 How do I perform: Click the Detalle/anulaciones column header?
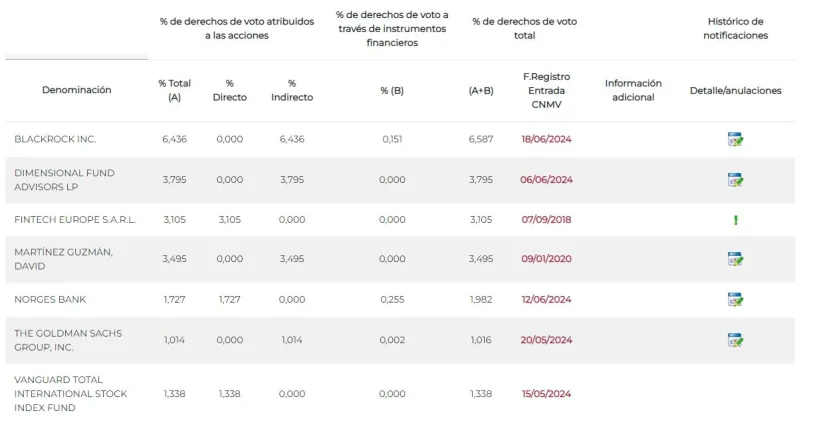pyautogui.click(x=735, y=90)
